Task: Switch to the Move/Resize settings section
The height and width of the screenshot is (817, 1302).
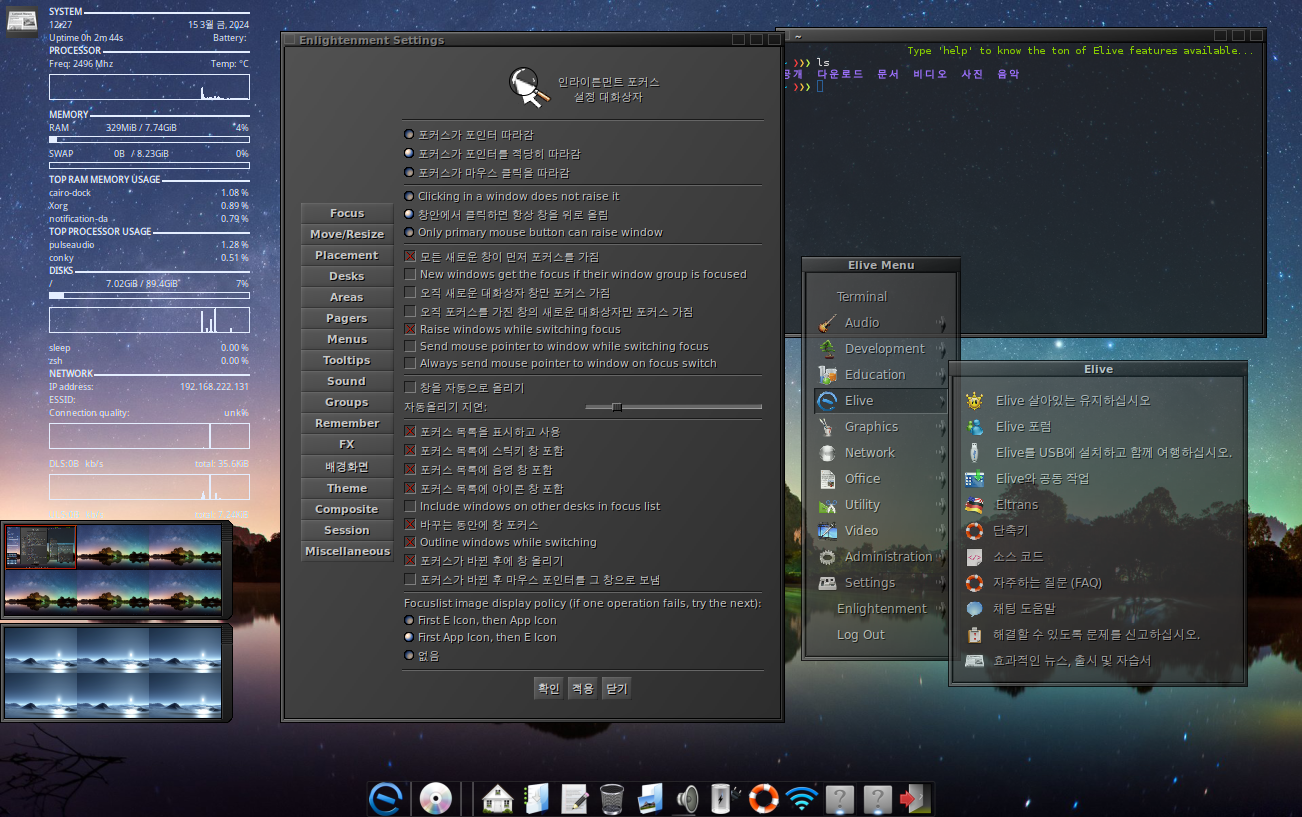Action: pyautogui.click(x=347, y=234)
